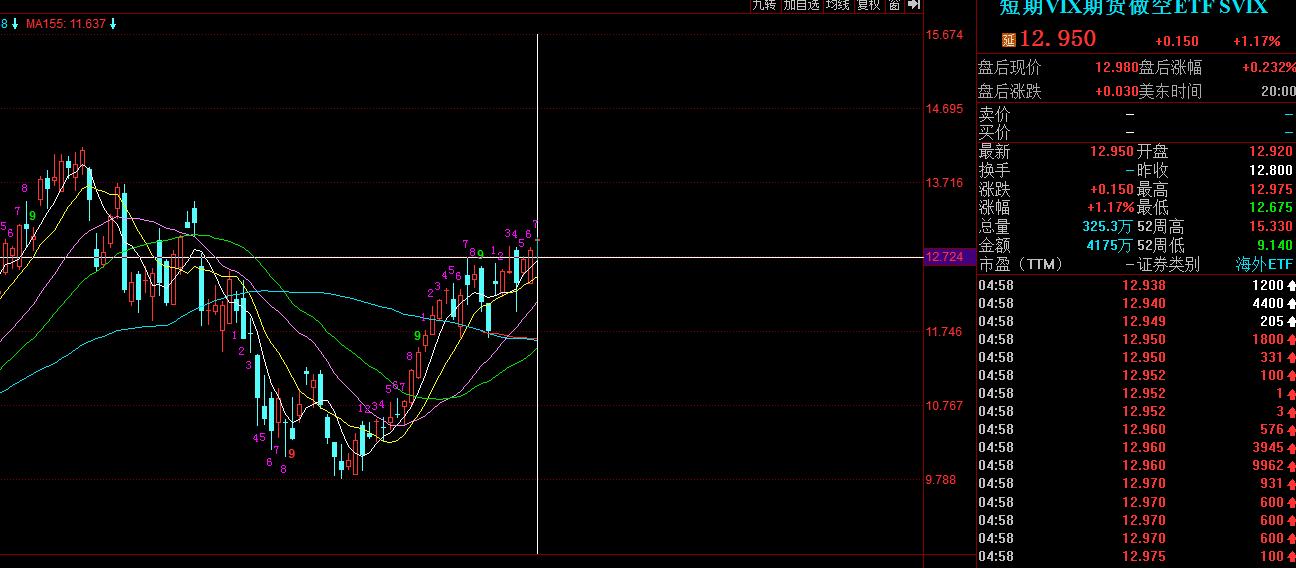The height and width of the screenshot is (568, 1296).
Task: Click the 盘后涨幅 value +0.232%
Action: 1269,68
